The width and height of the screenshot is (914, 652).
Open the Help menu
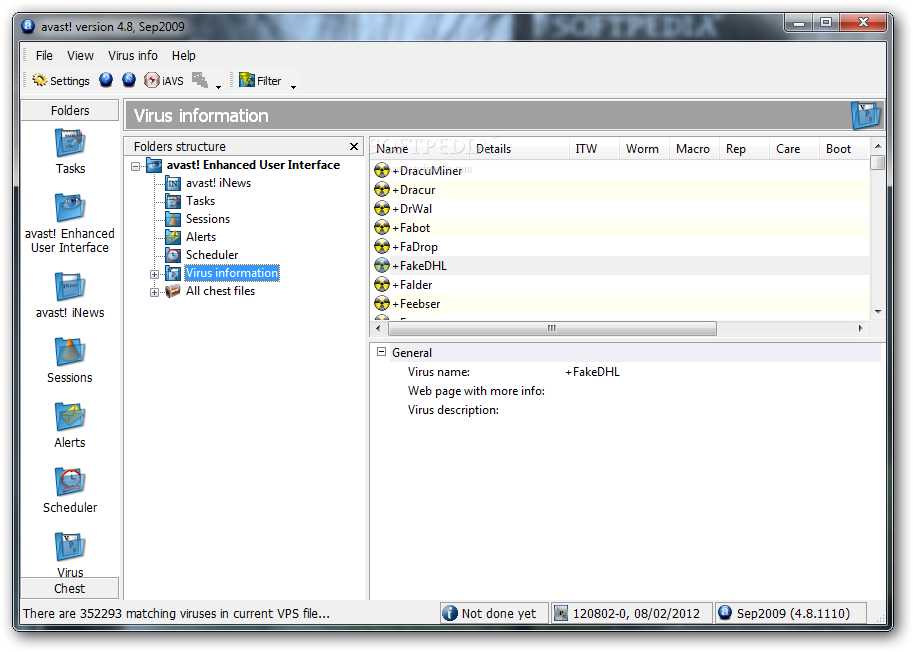(184, 55)
